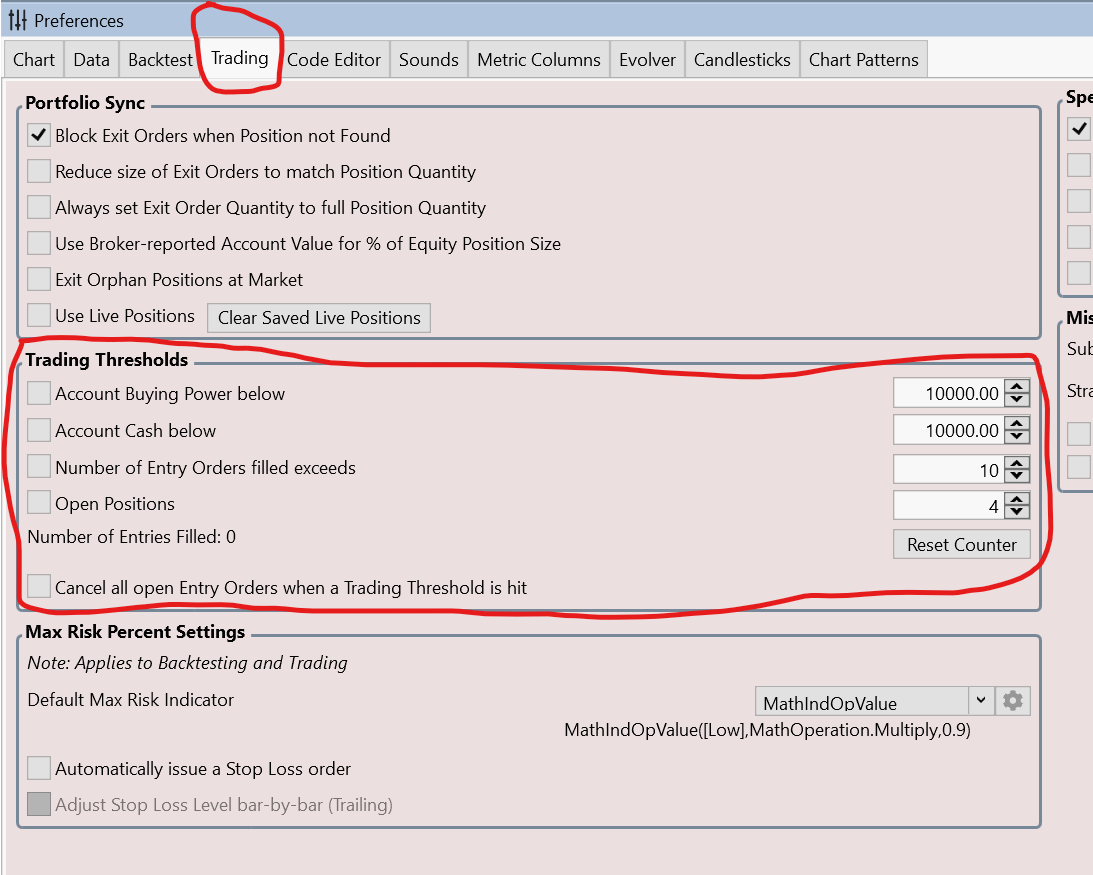
Task: Increase Account Buying Power threshold with up arrow
Action: pos(1017,387)
